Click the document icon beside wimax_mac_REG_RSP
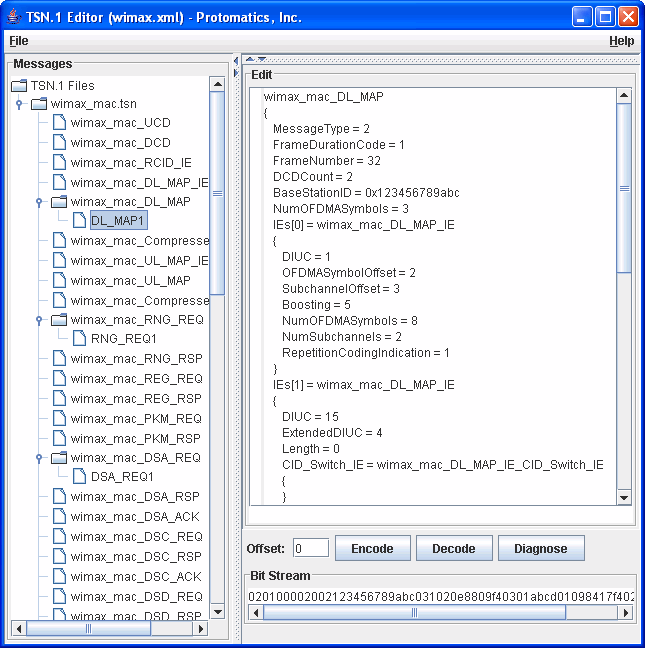Image resolution: width=645 pixels, height=648 pixels. pos(59,399)
